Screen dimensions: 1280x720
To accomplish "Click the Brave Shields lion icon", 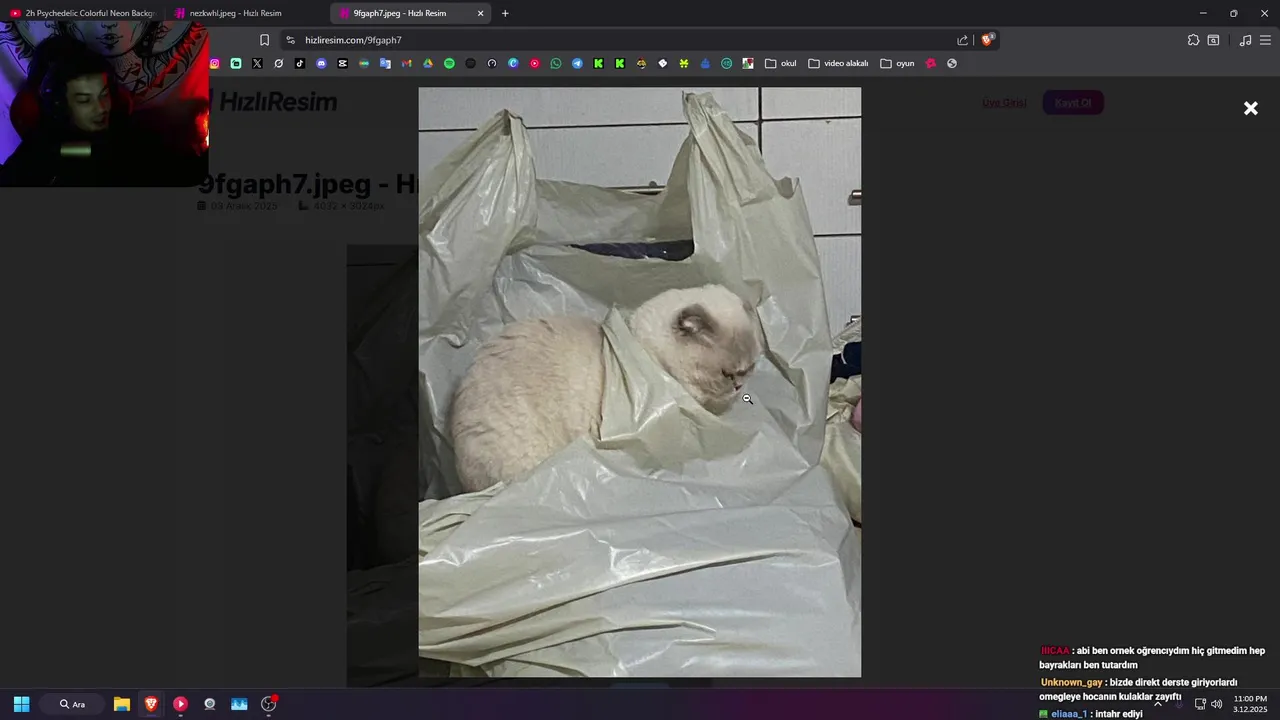I will coord(987,40).
